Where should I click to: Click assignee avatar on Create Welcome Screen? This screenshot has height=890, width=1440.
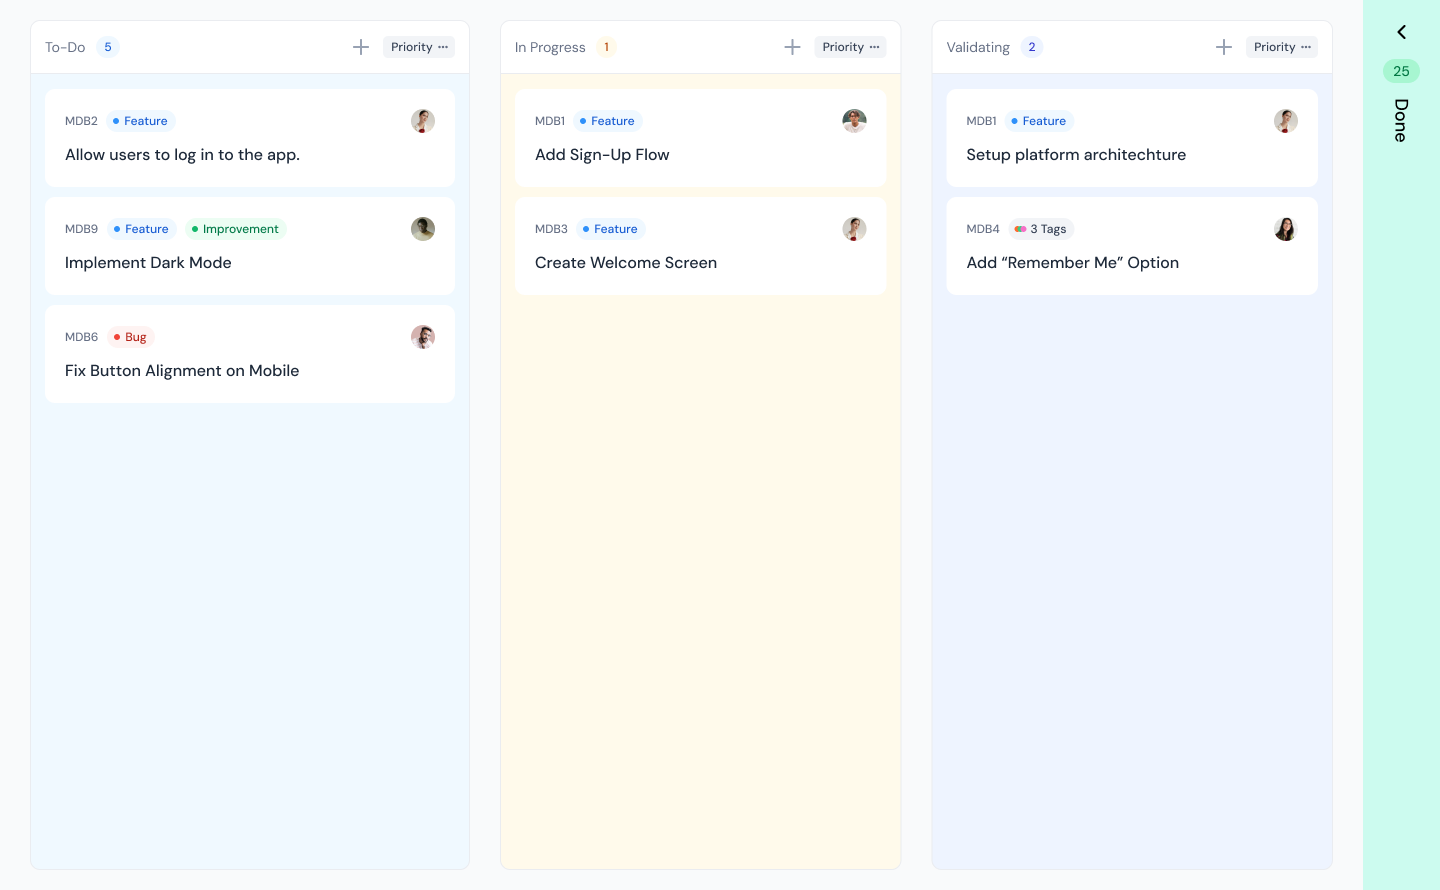click(854, 229)
